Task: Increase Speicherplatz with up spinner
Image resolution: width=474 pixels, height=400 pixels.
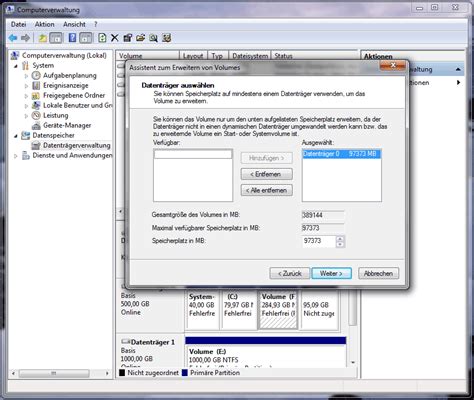Action: pos(340,238)
